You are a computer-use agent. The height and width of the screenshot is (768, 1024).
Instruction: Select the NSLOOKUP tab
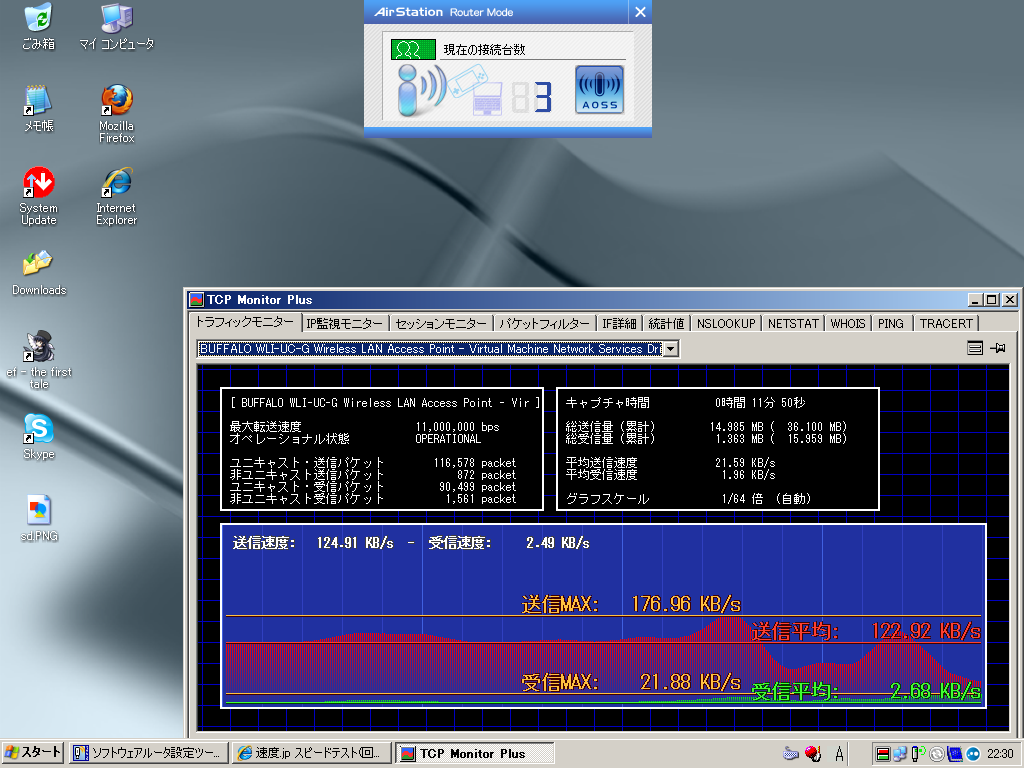click(726, 323)
